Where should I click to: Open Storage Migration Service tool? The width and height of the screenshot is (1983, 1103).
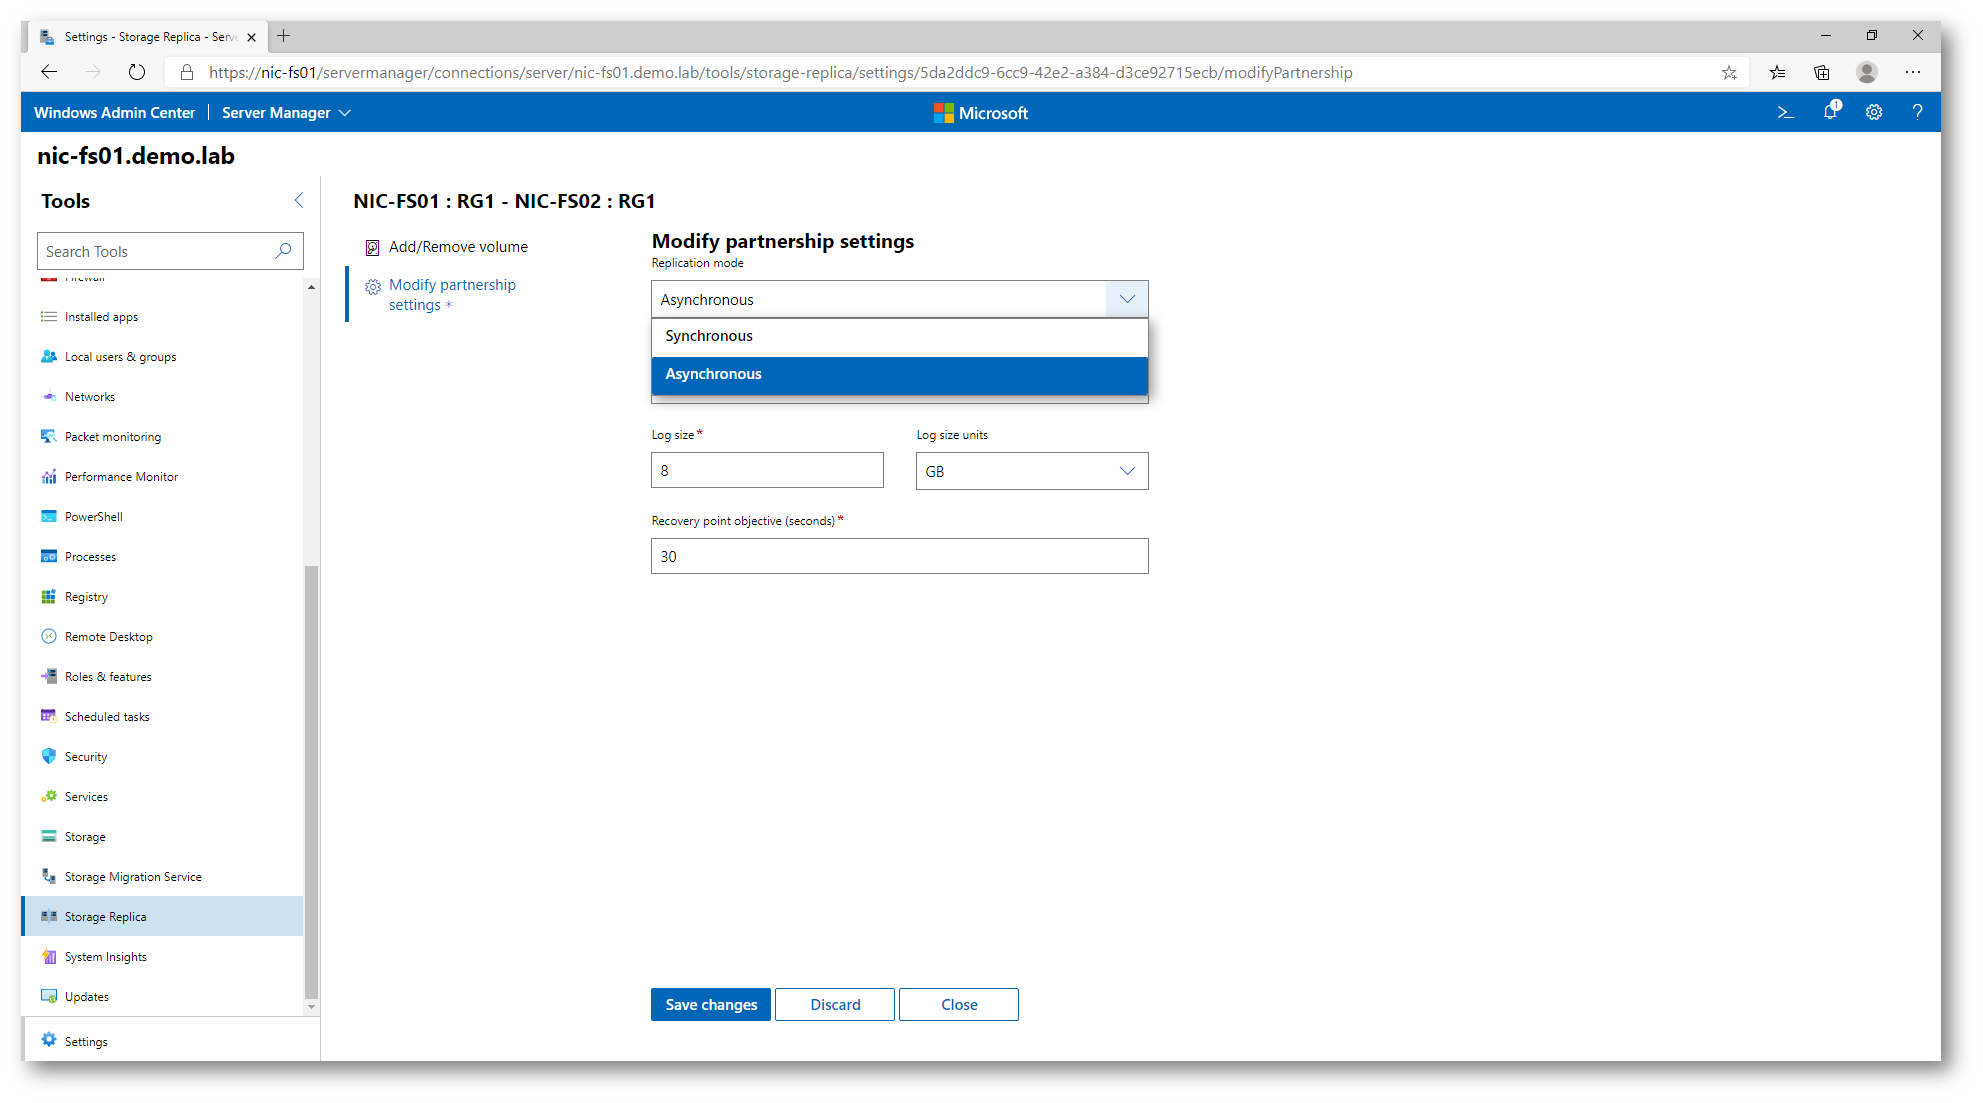click(133, 877)
